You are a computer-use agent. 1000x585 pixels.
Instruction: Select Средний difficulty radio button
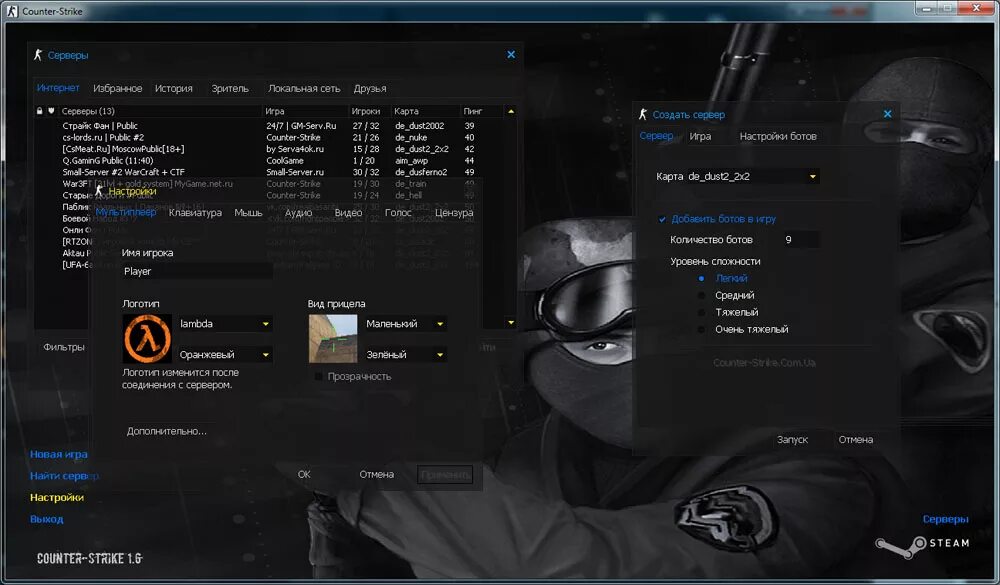pos(702,295)
